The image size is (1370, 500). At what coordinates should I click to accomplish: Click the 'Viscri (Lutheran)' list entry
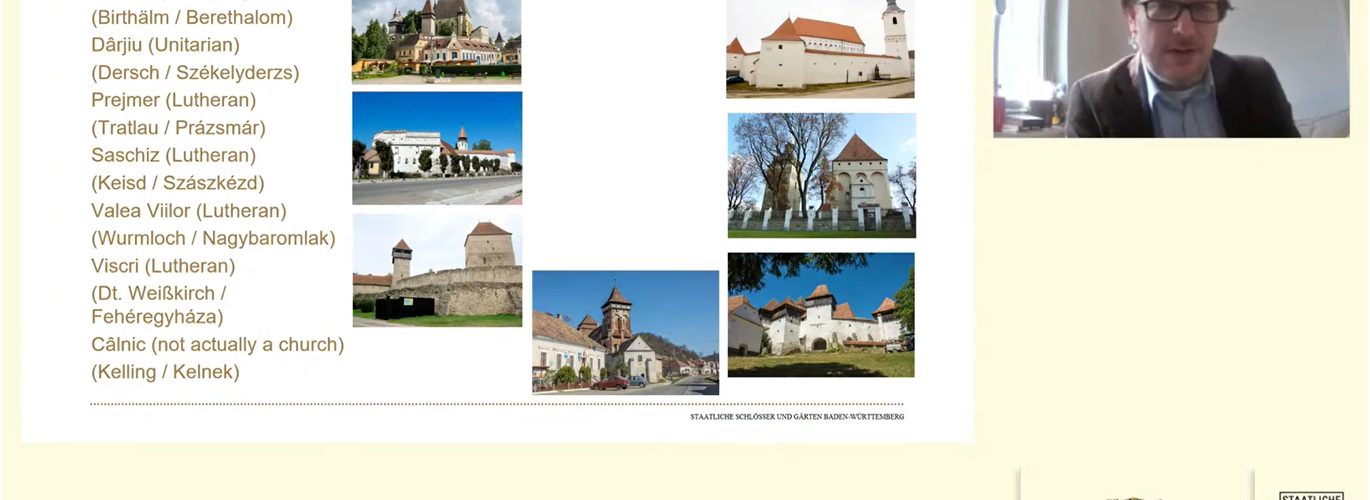163,266
